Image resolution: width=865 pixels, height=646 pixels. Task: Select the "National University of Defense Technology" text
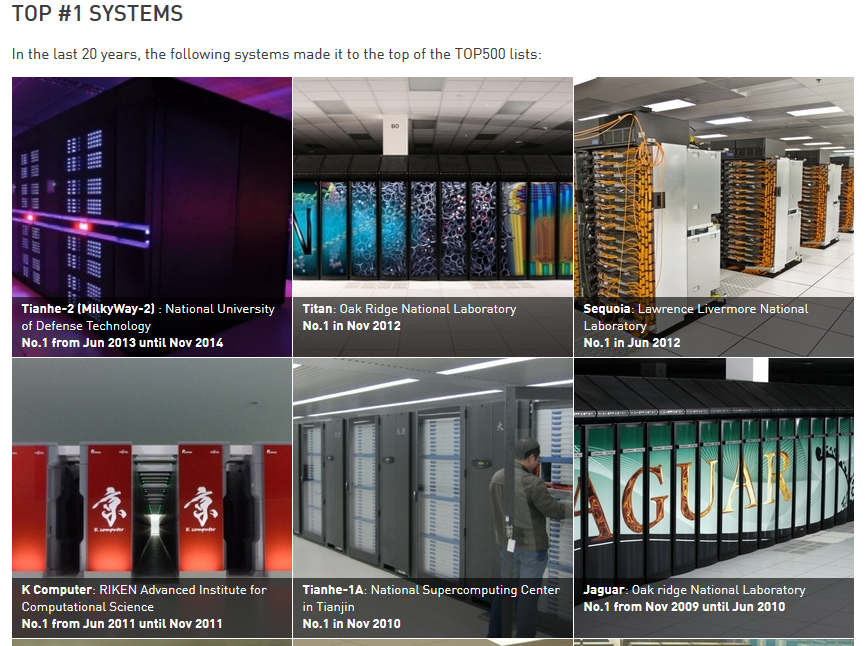(x=148, y=317)
